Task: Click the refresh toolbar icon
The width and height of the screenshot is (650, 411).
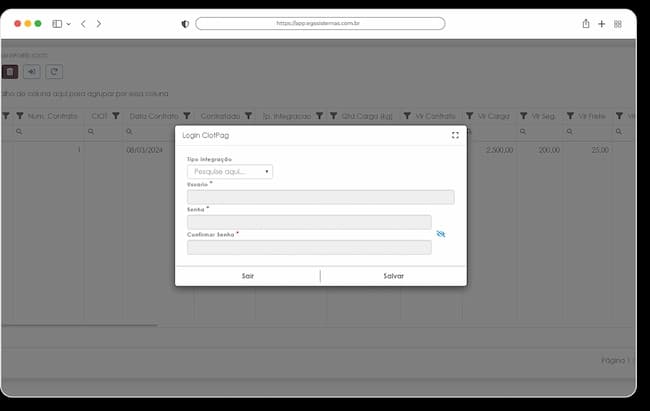Action: coord(54,72)
